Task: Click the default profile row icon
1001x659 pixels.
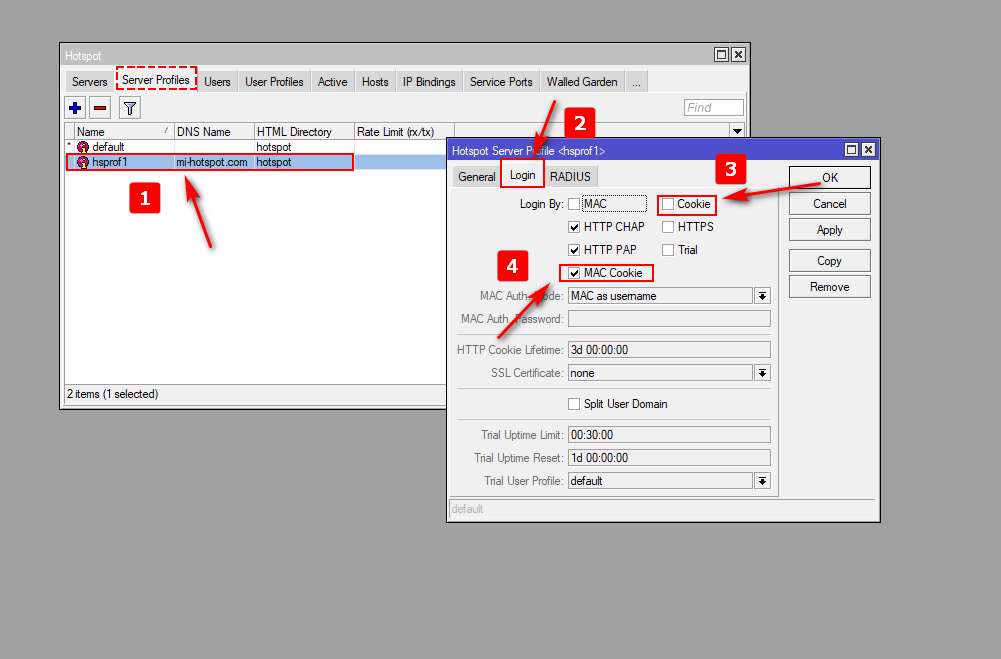Action: [83, 147]
